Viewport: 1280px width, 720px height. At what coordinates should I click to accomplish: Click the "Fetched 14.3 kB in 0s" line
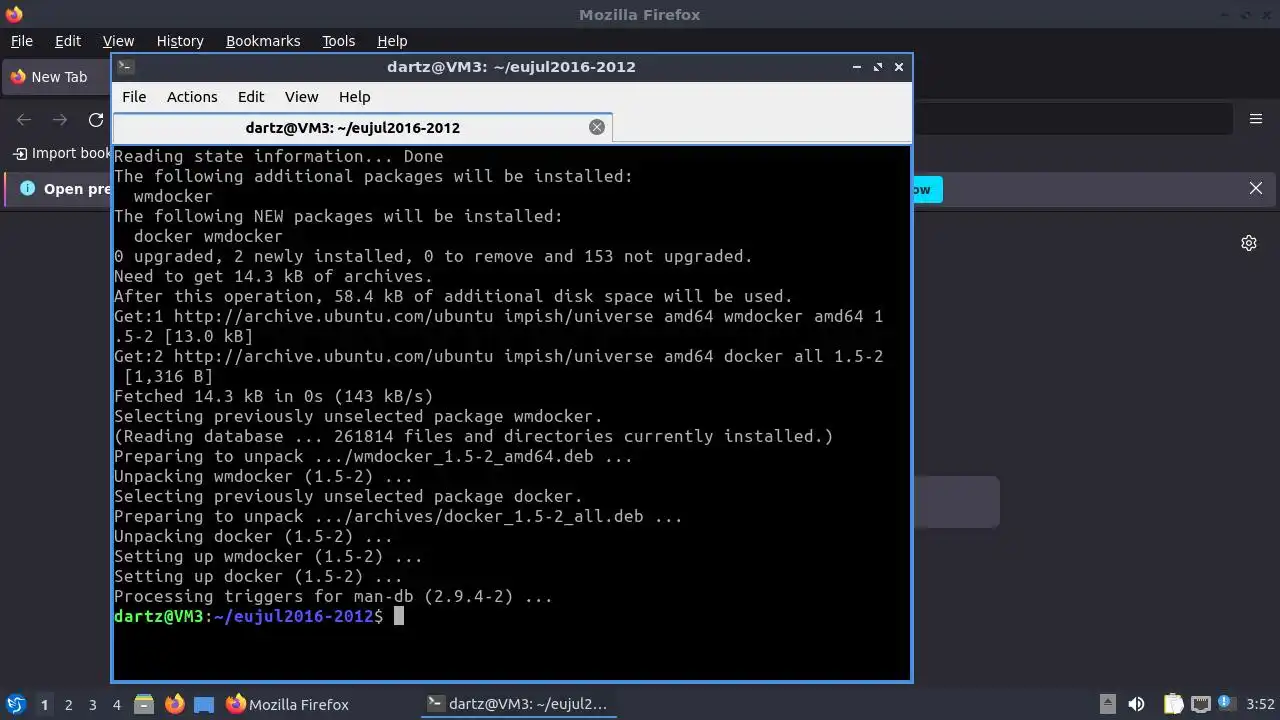tap(273, 396)
